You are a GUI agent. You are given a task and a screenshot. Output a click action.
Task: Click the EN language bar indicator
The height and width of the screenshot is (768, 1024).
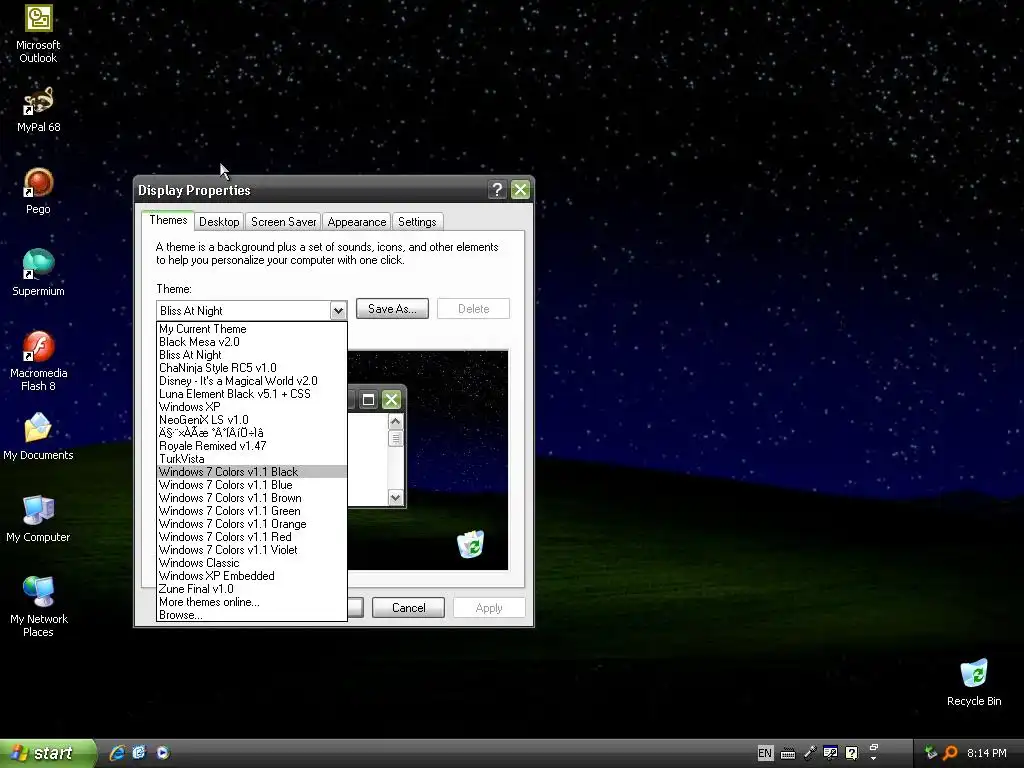(x=765, y=753)
